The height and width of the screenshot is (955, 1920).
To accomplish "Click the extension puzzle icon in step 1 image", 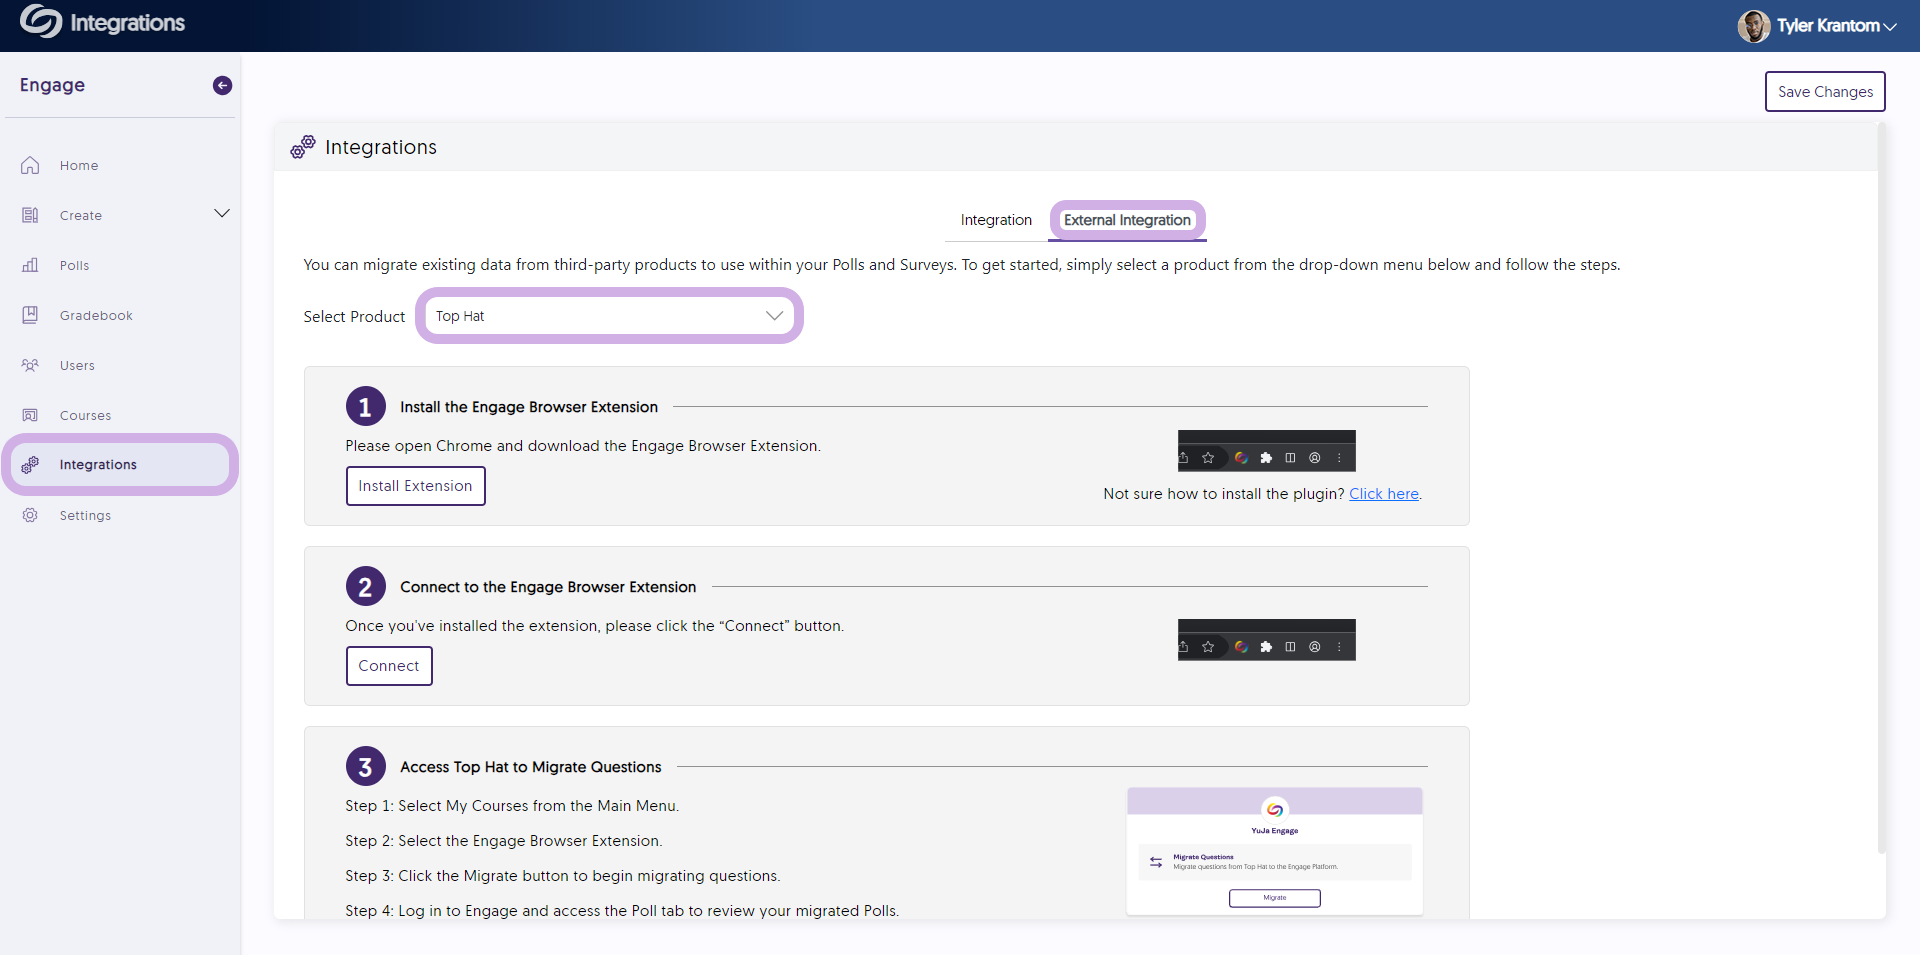I will 1266,458.
